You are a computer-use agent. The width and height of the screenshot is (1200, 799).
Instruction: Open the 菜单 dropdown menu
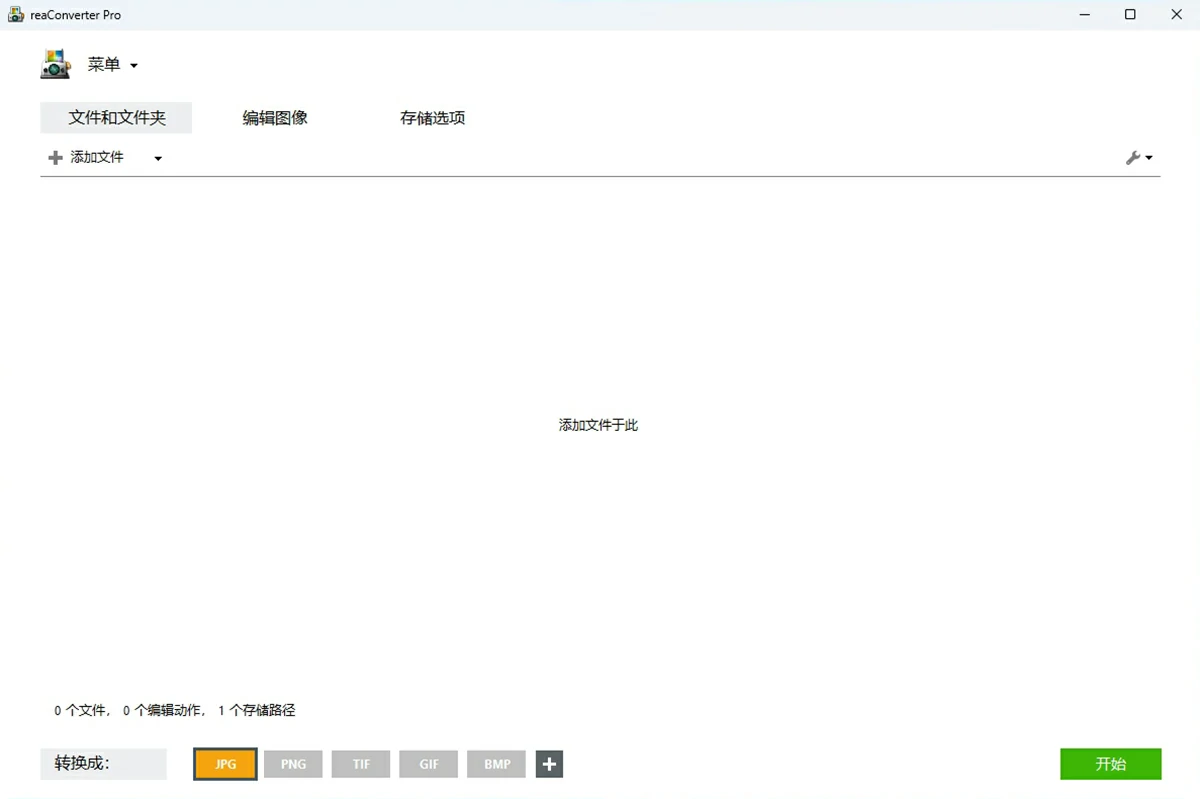112,65
